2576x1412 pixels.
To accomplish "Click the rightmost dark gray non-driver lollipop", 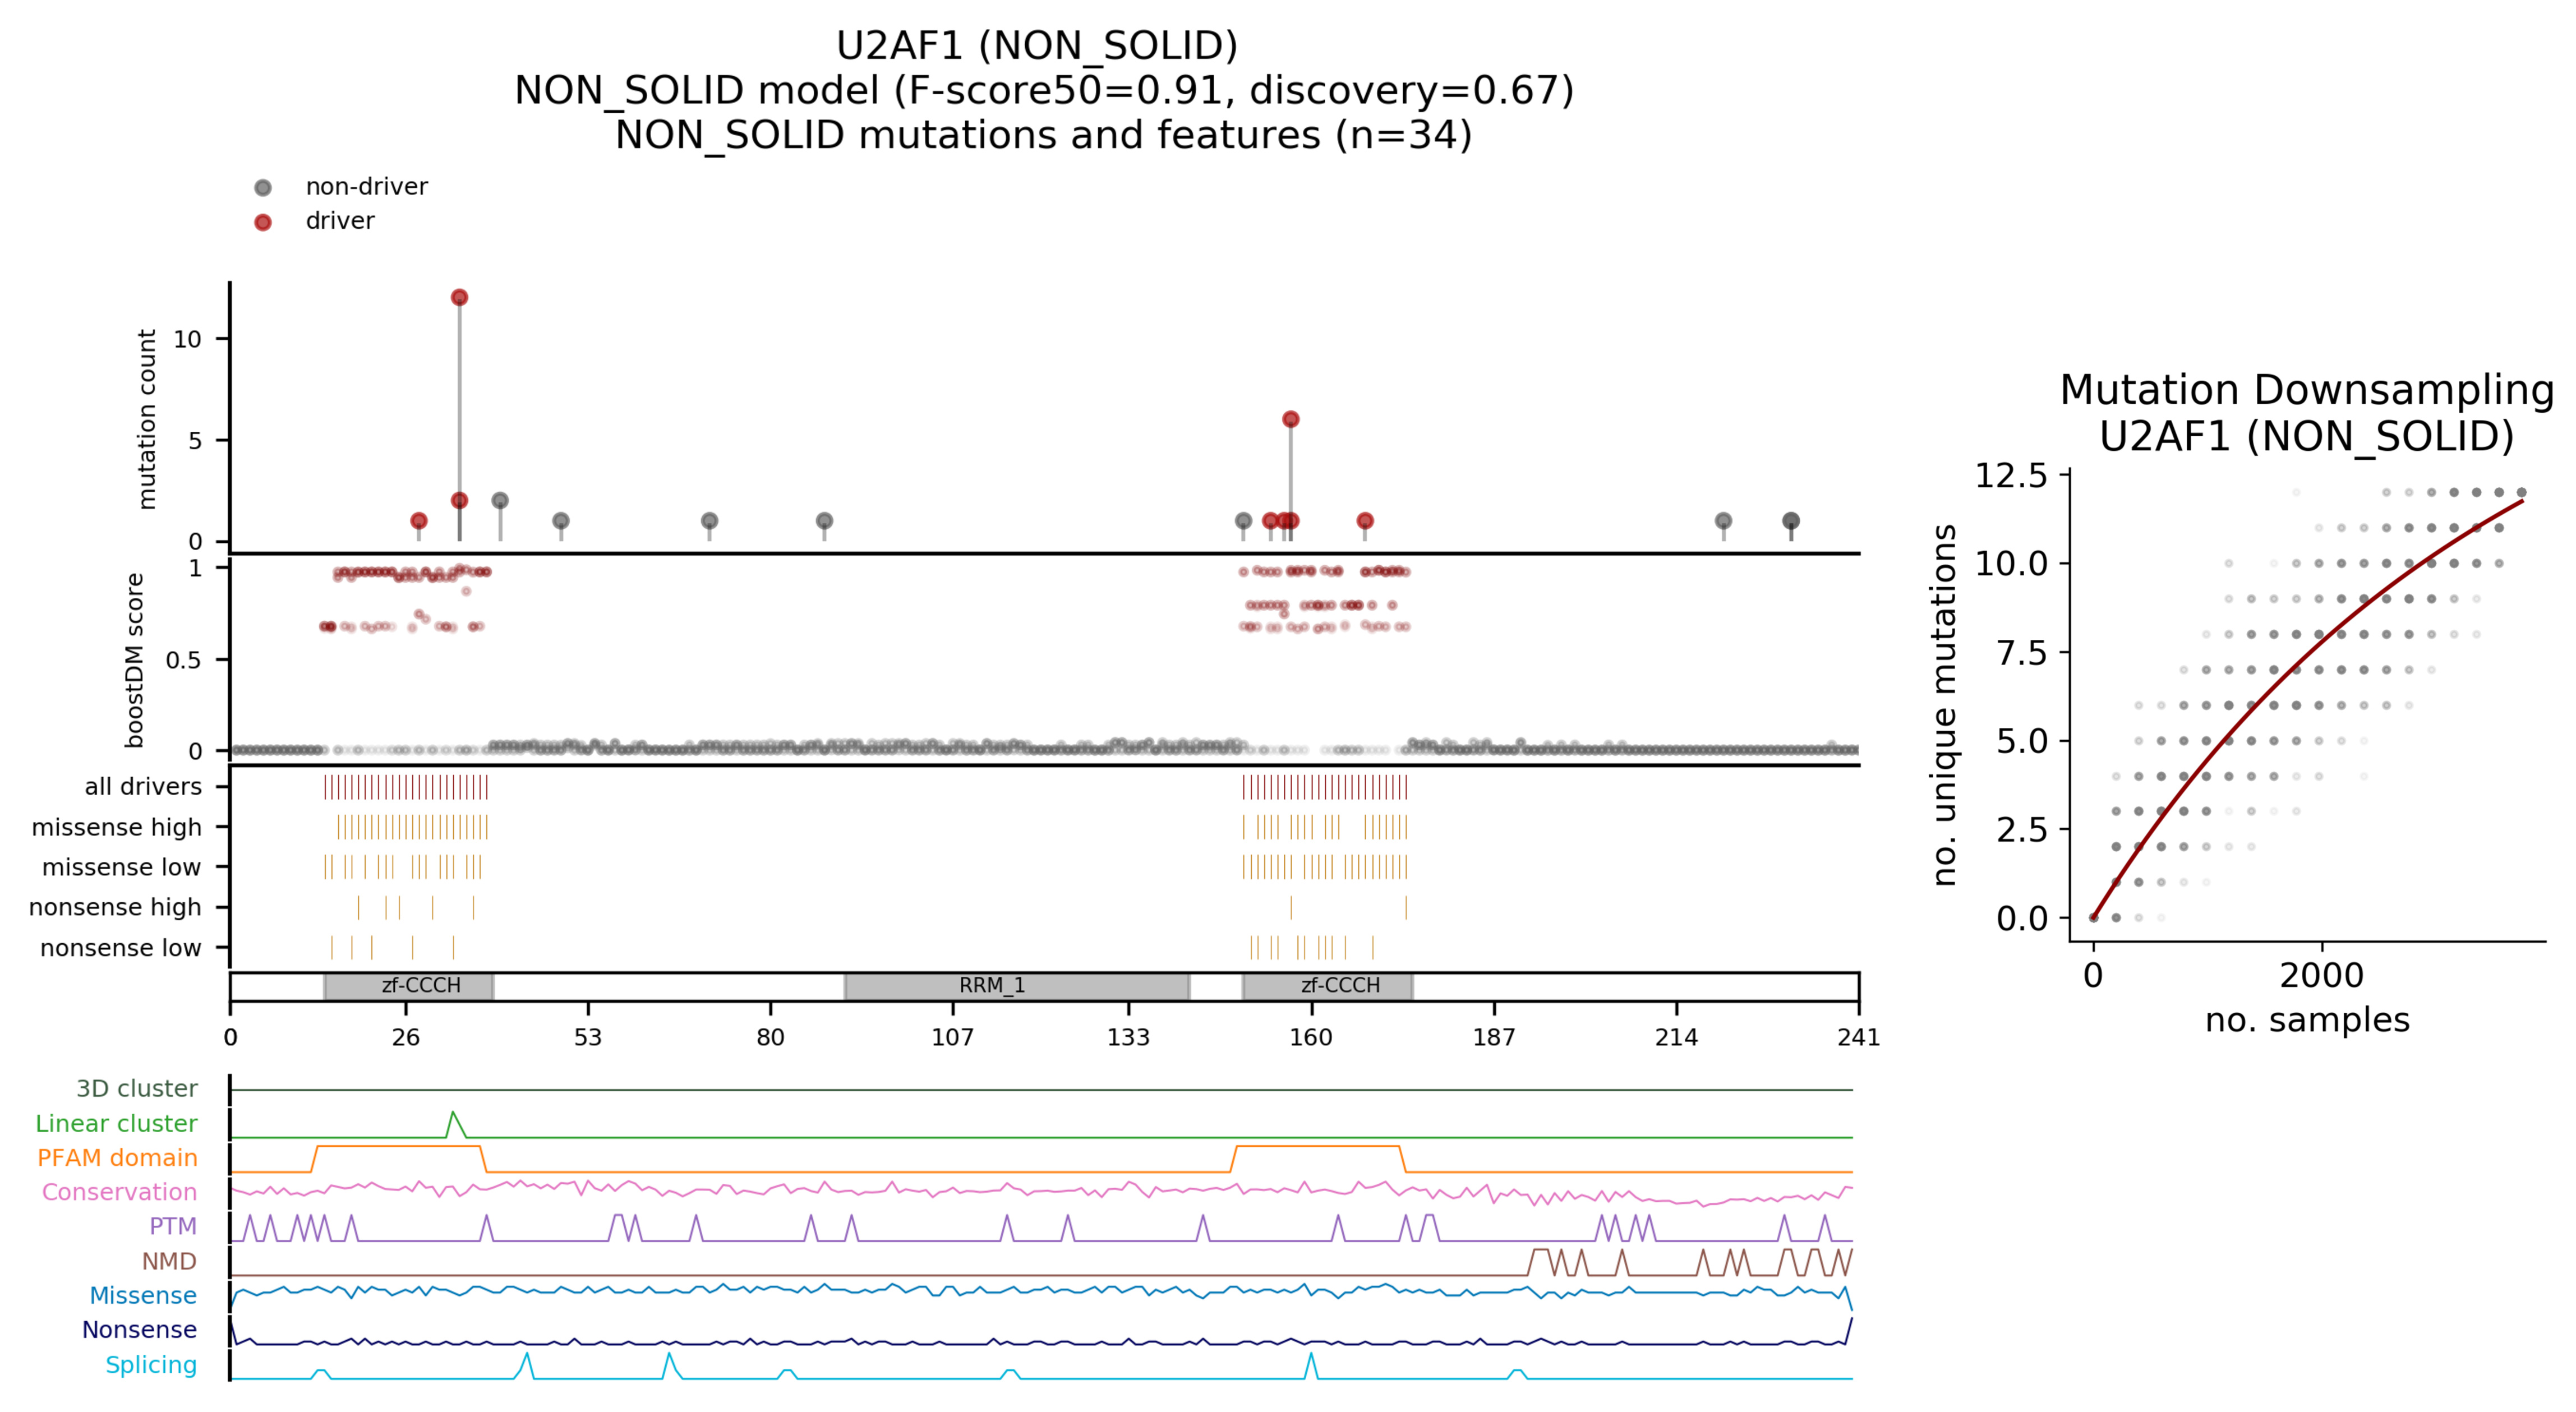I will (1790, 521).
